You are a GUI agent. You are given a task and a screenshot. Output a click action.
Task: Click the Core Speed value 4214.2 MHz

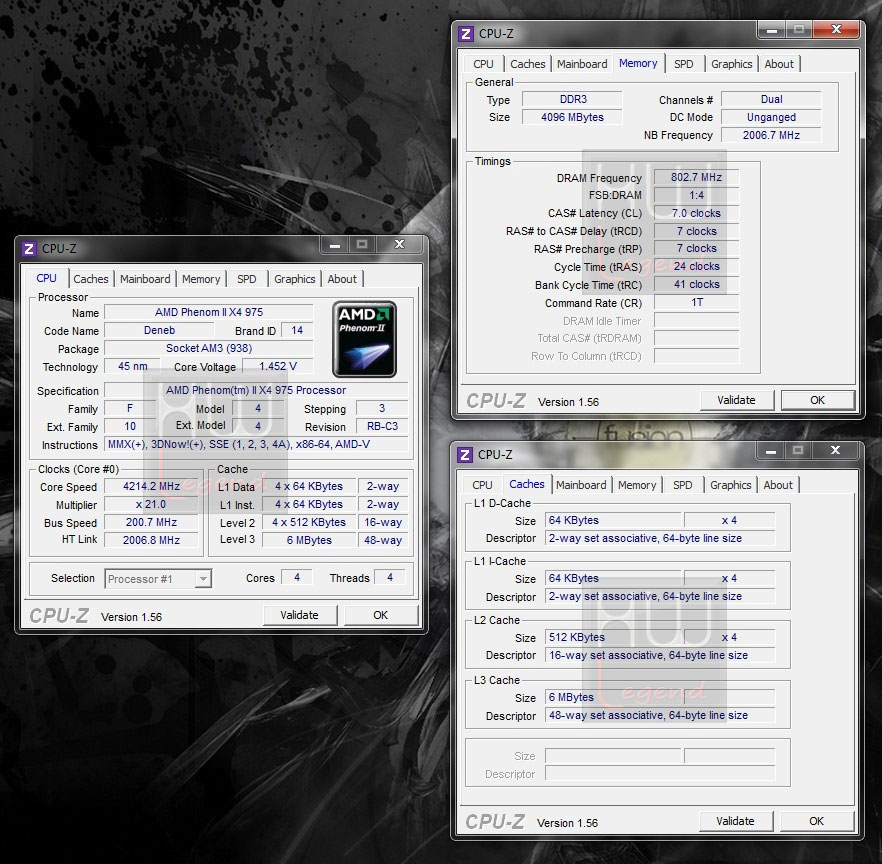(151, 487)
